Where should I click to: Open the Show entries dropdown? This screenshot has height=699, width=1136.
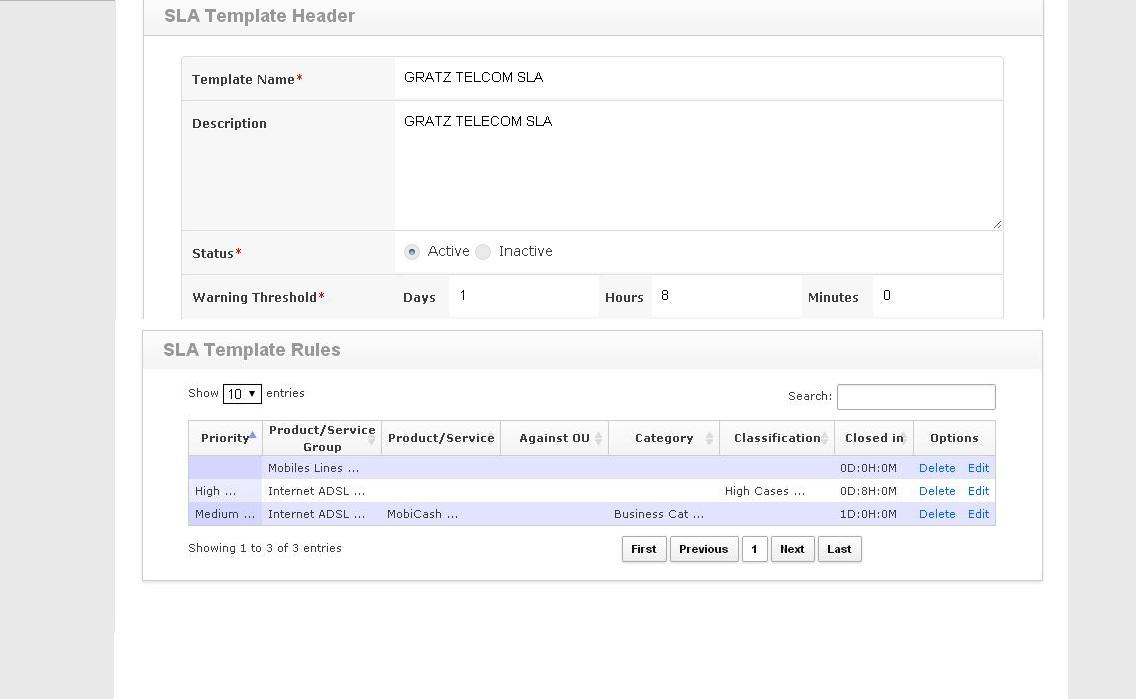(241, 393)
